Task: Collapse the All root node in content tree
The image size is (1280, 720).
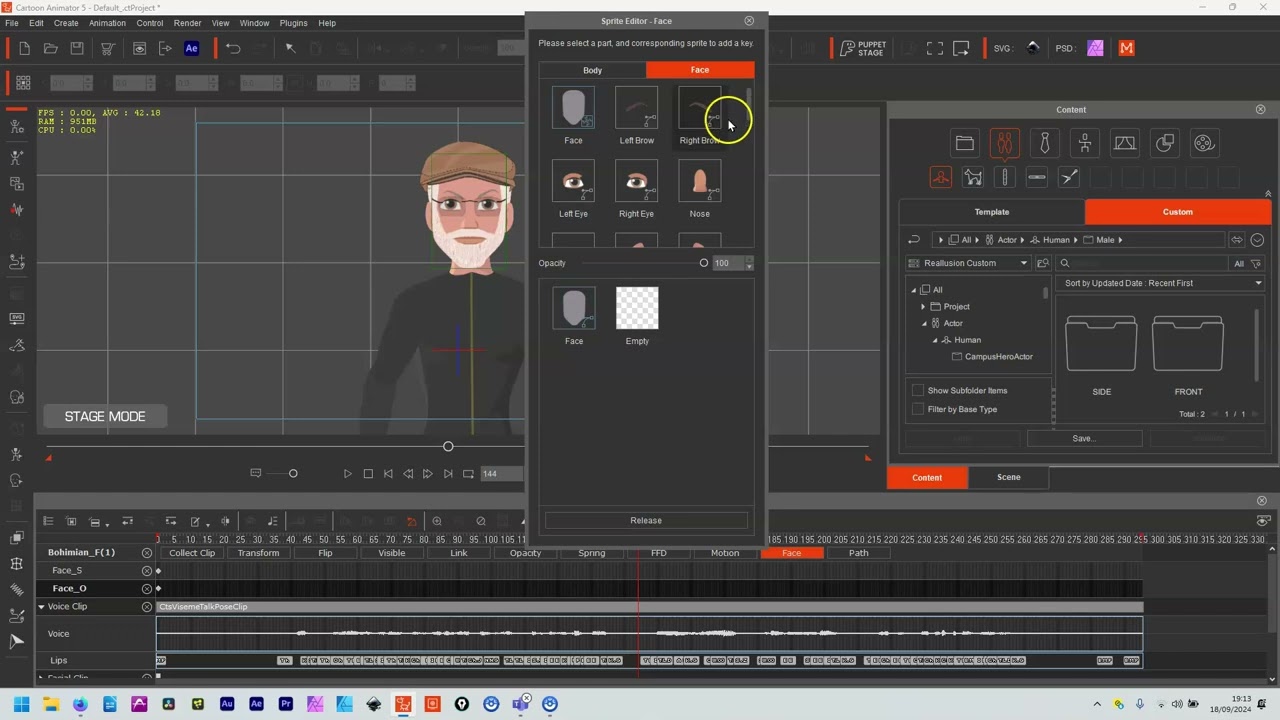Action: 913,290
